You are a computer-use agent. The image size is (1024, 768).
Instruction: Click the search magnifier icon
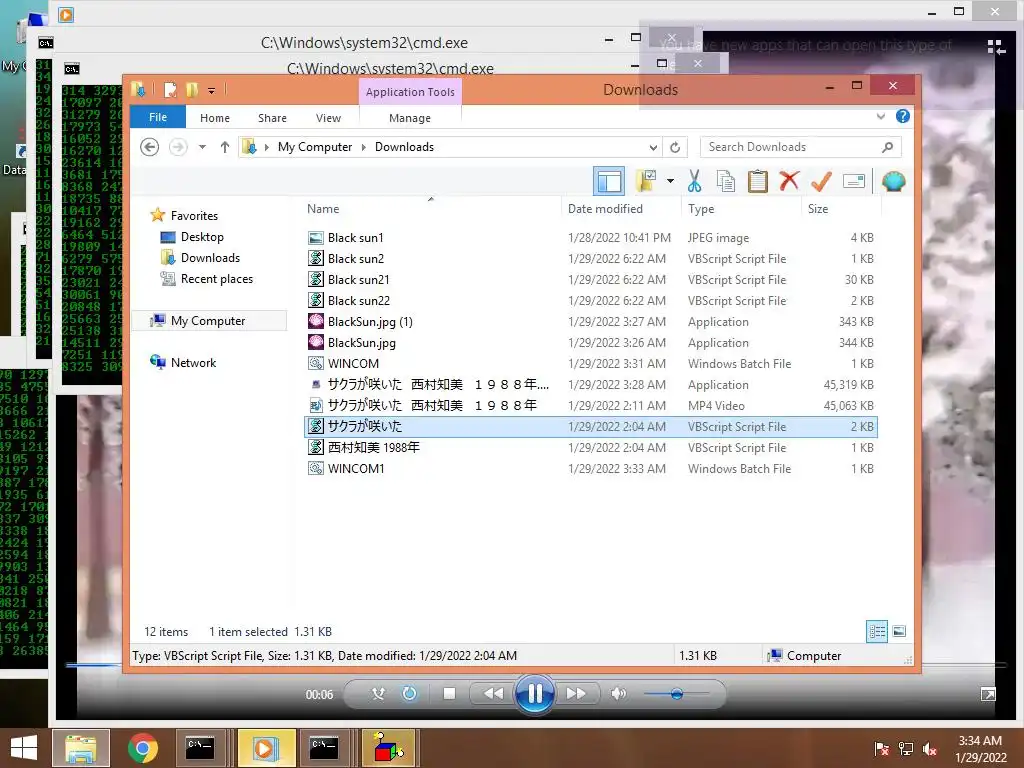click(x=888, y=147)
